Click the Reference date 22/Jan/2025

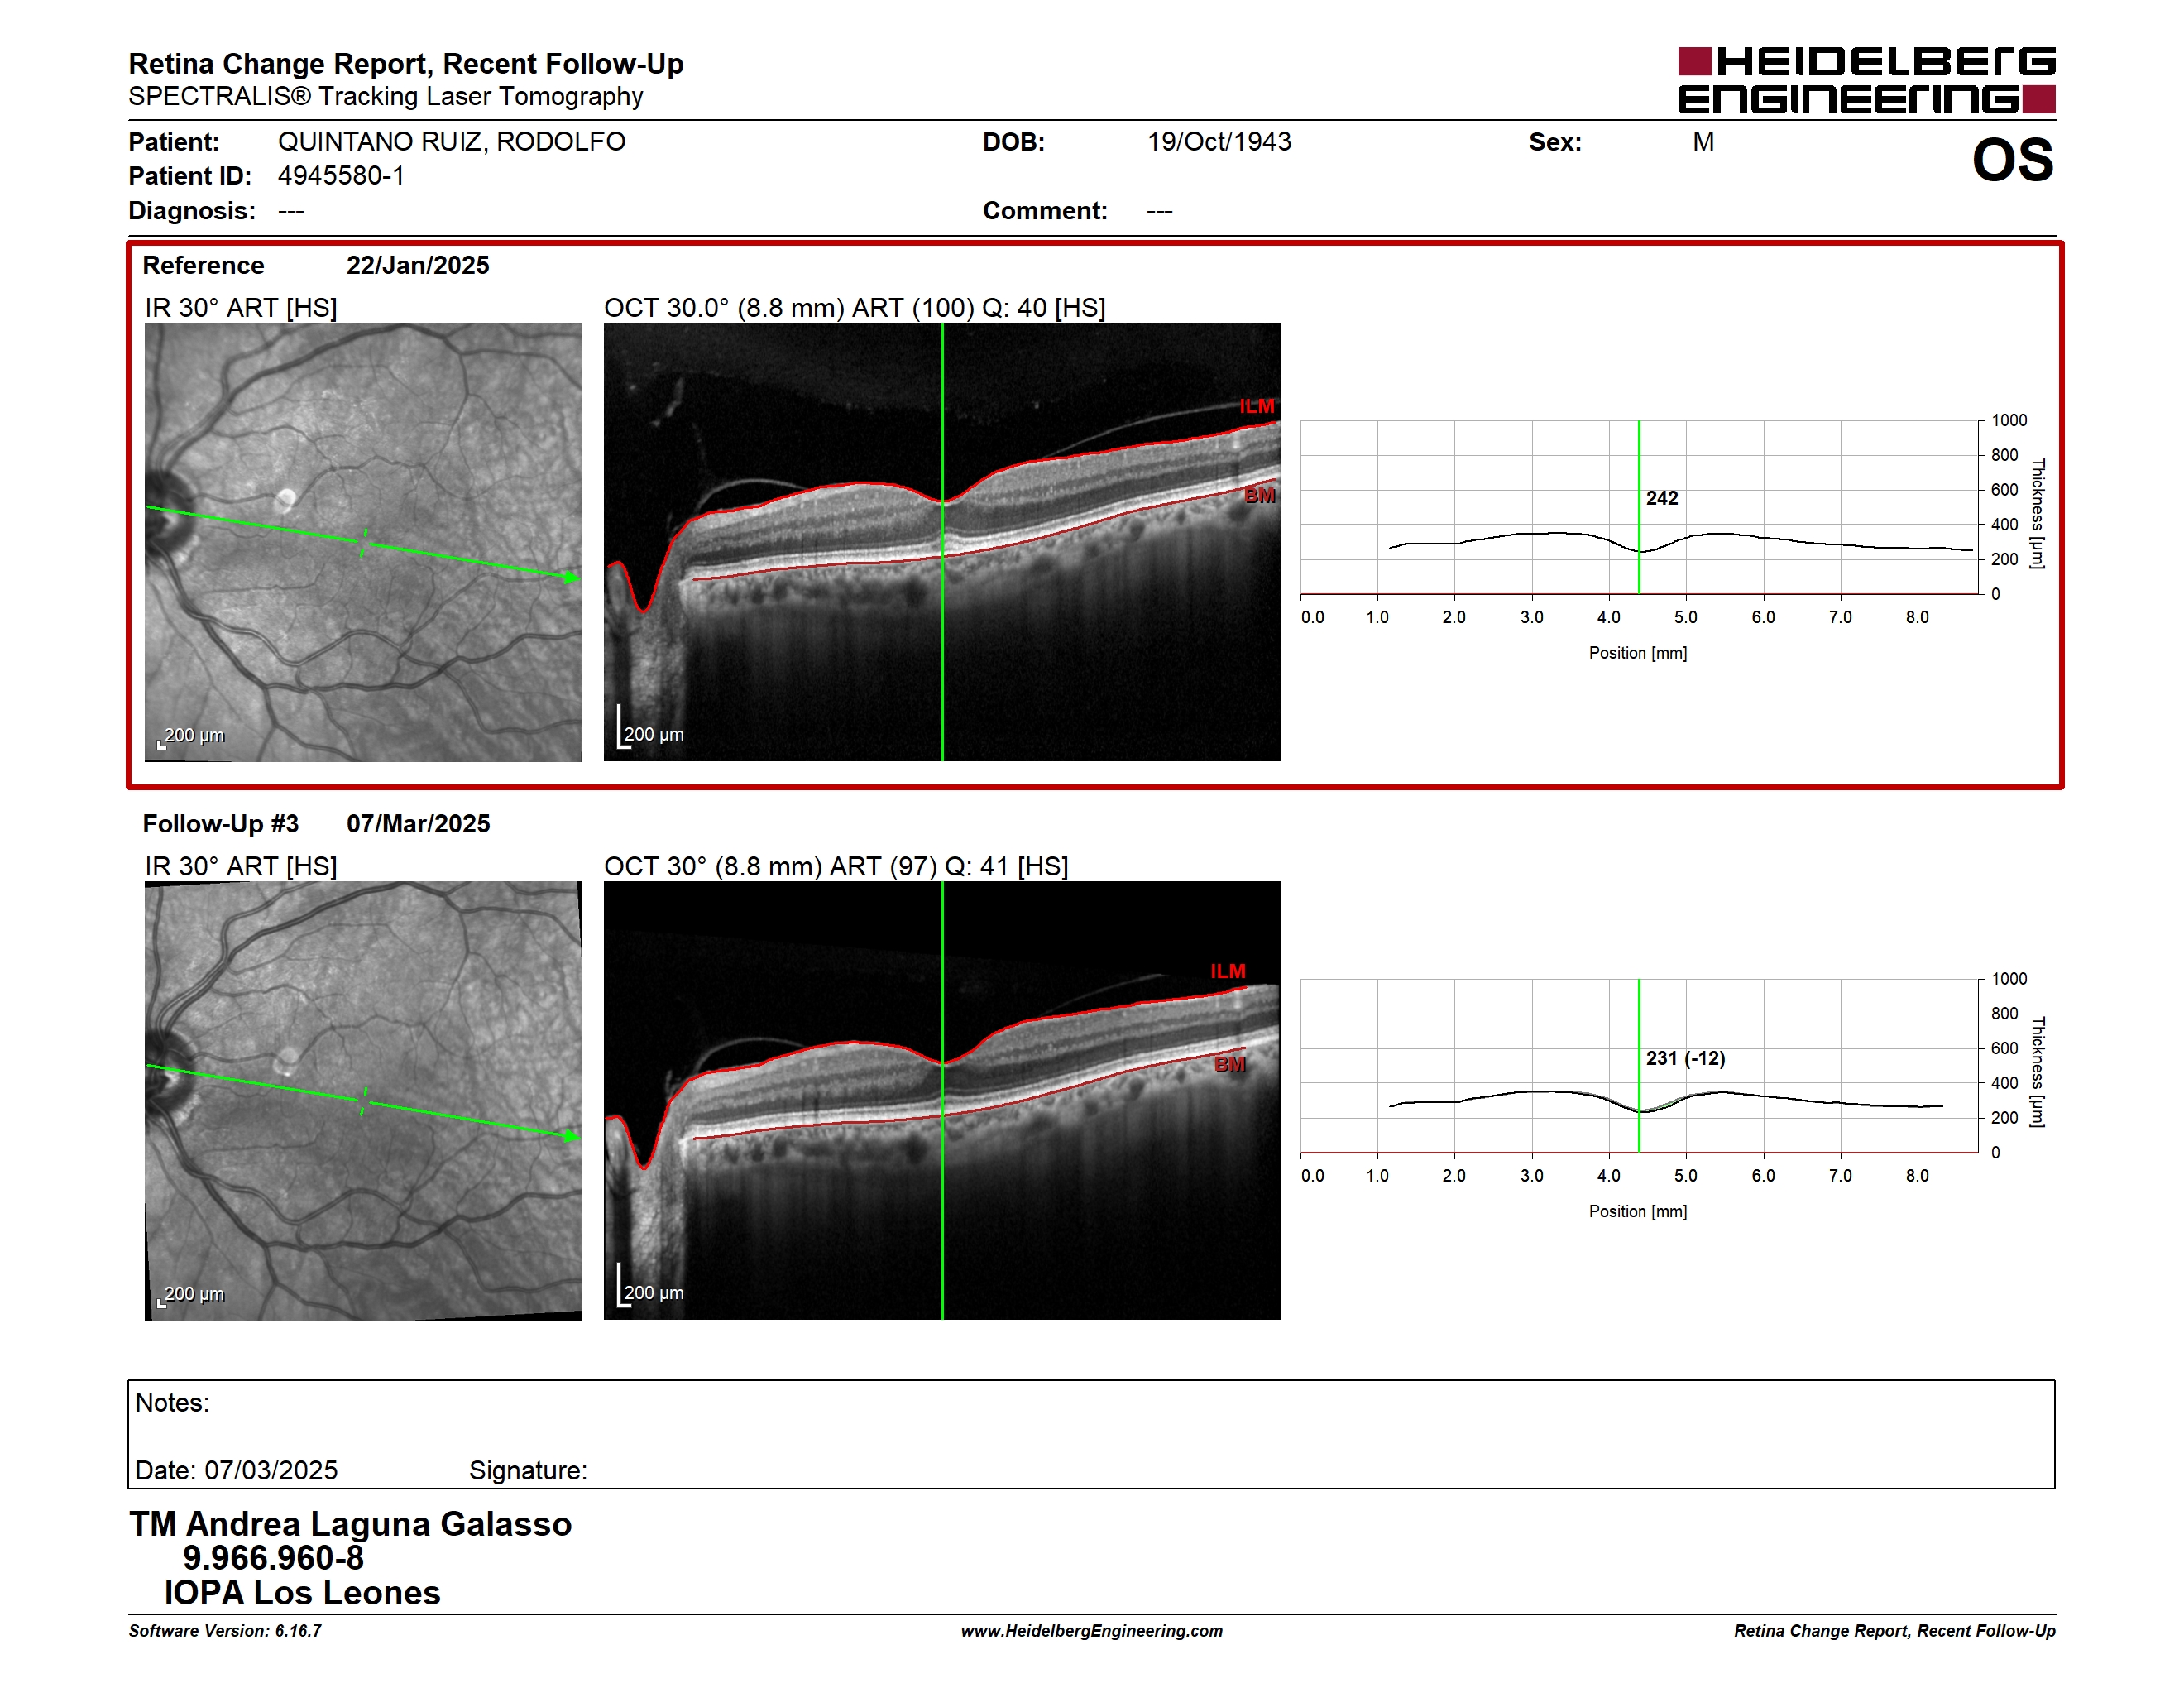coord(418,265)
